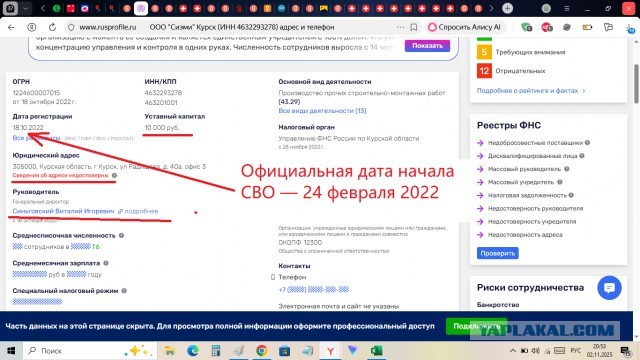
Task: Open Excel from the taskbar
Action: (x=376, y=351)
